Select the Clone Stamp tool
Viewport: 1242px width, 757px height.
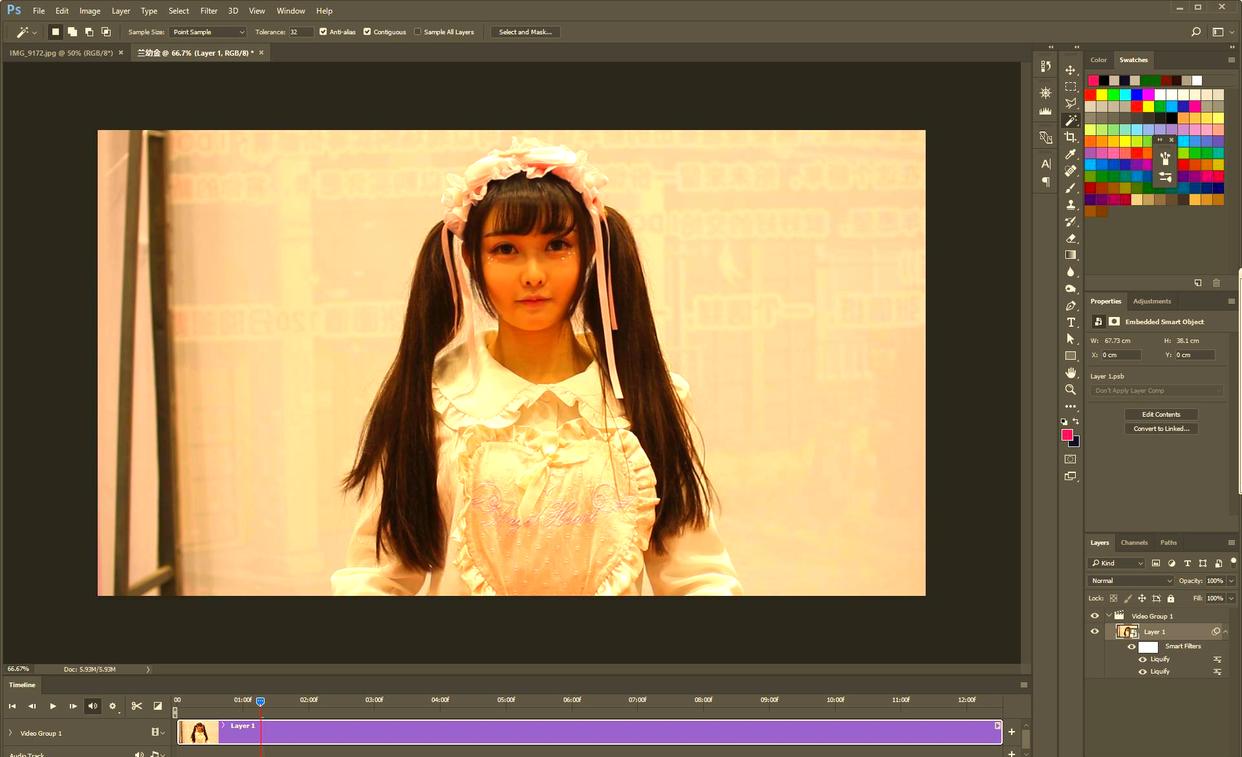pyautogui.click(x=1070, y=205)
